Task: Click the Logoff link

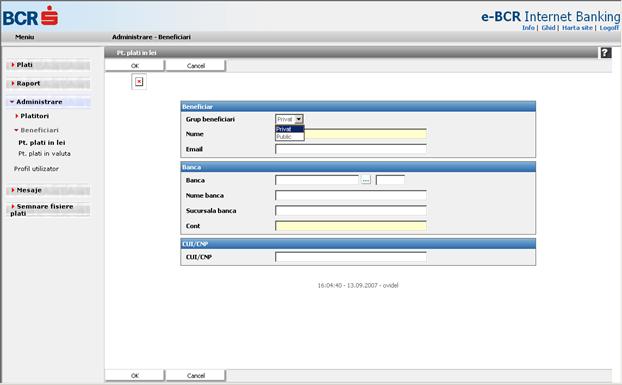Action: pos(609,28)
